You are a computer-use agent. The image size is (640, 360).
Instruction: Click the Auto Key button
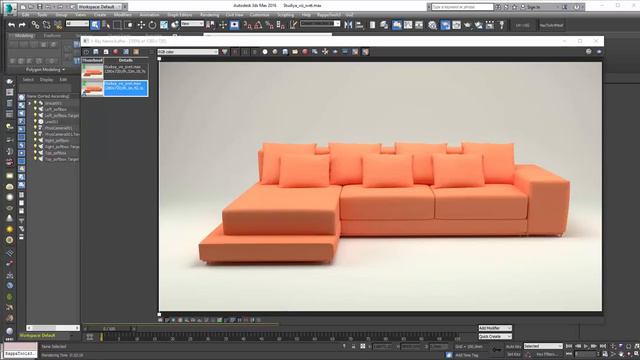(x=513, y=347)
